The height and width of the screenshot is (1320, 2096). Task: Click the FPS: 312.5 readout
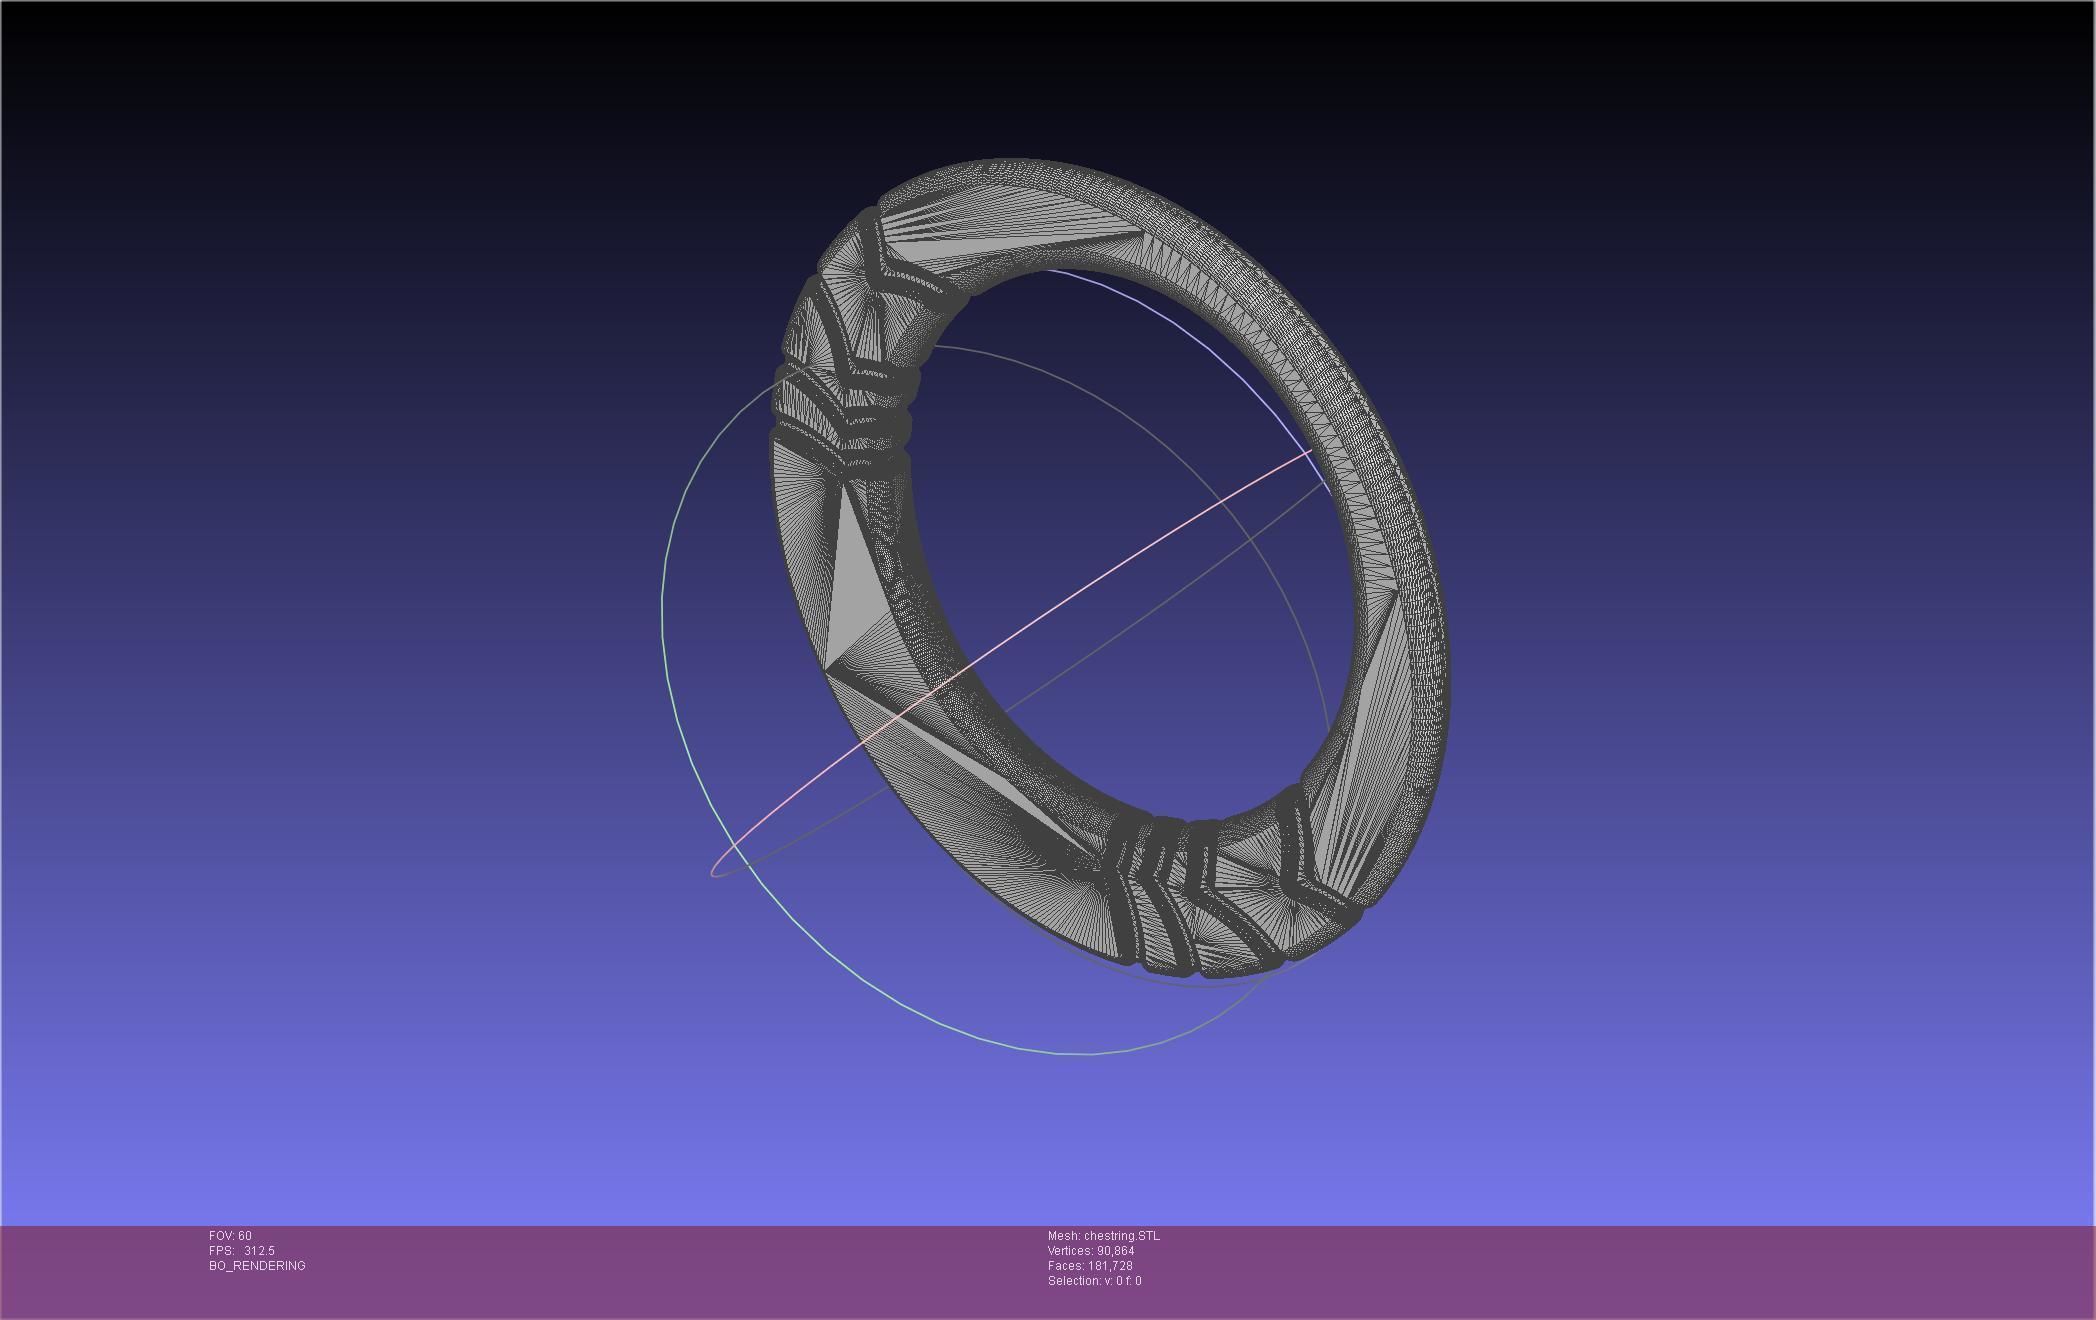coord(241,1251)
